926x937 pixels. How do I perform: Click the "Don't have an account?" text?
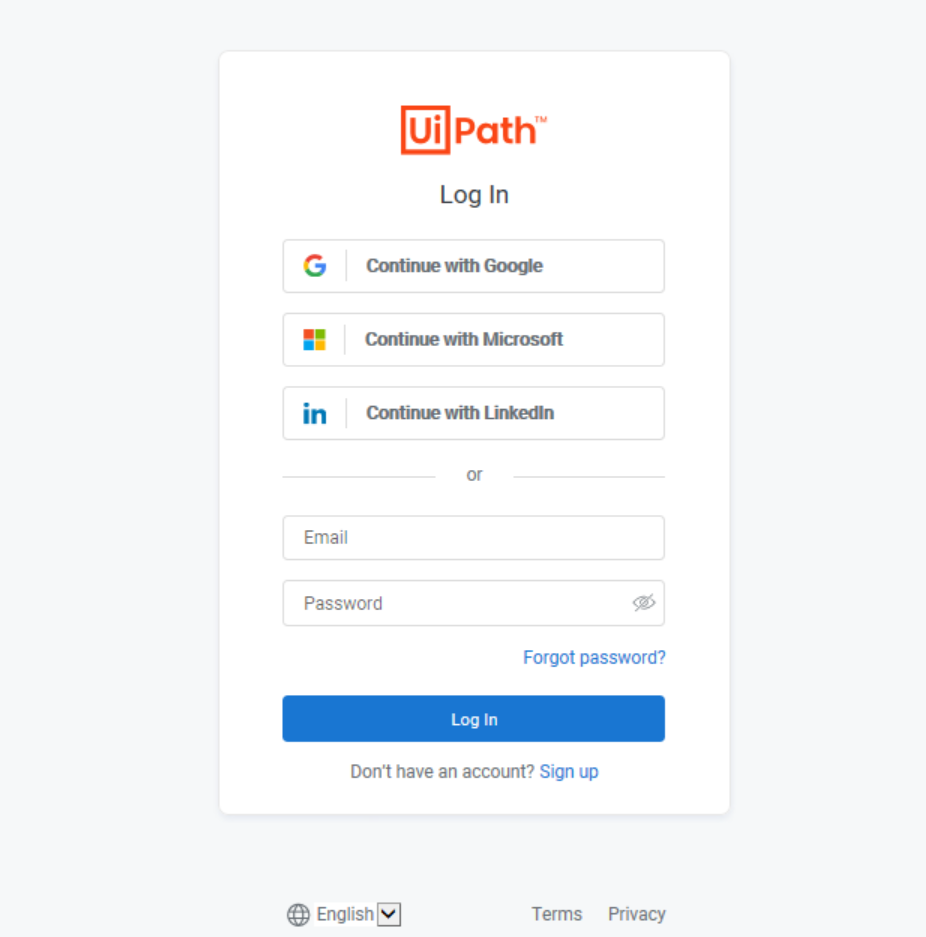click(x=442, y=771)
